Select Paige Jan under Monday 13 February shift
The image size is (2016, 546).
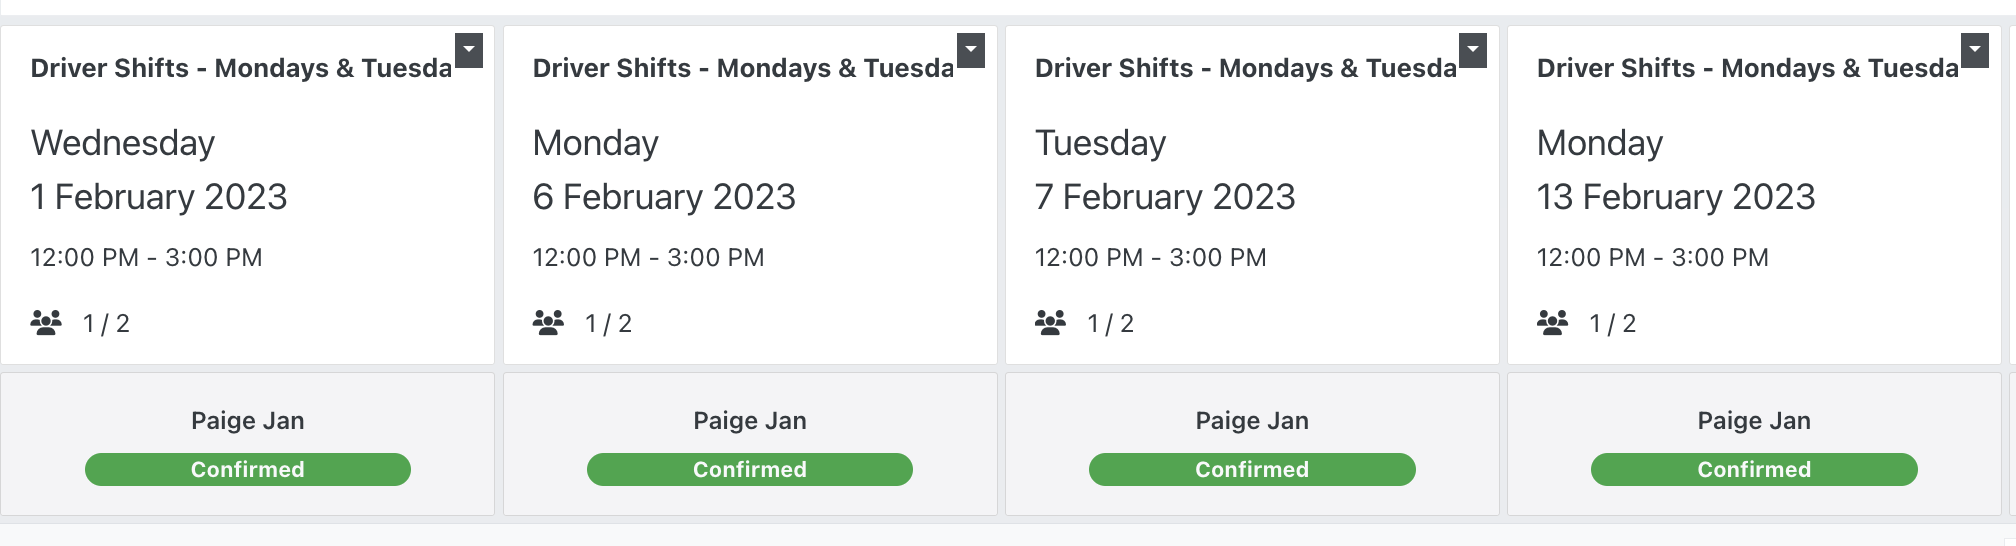pyautogui.click(x=1754, y=421)
